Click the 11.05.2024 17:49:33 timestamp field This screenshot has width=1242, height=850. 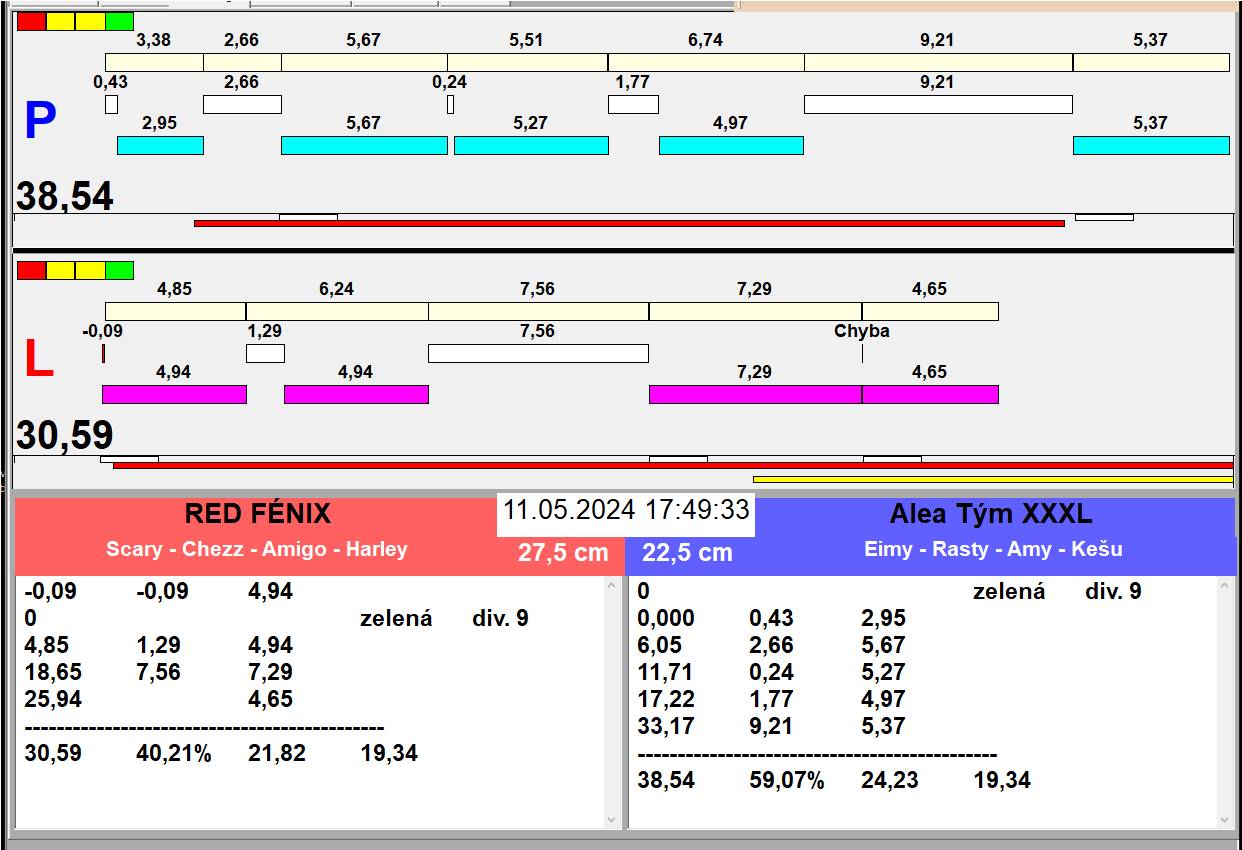coord(626,510)
